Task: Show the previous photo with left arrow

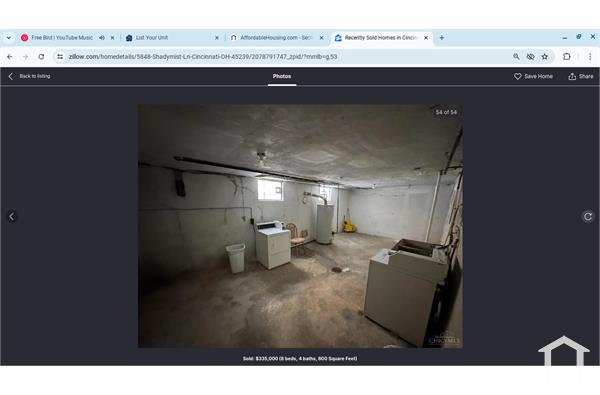Action: [x=11, y=216]
